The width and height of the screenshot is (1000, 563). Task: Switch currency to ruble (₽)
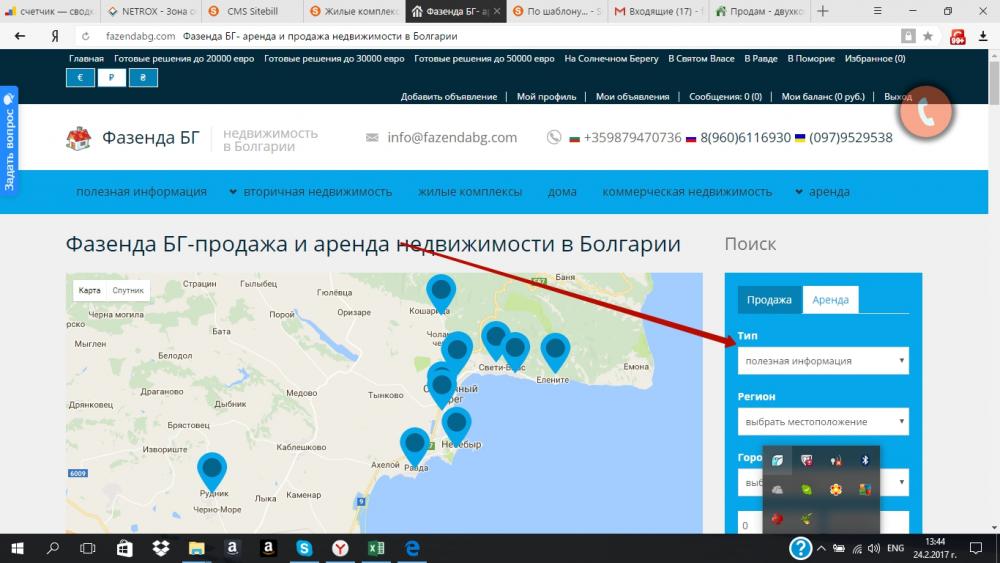tap(111, 78)
